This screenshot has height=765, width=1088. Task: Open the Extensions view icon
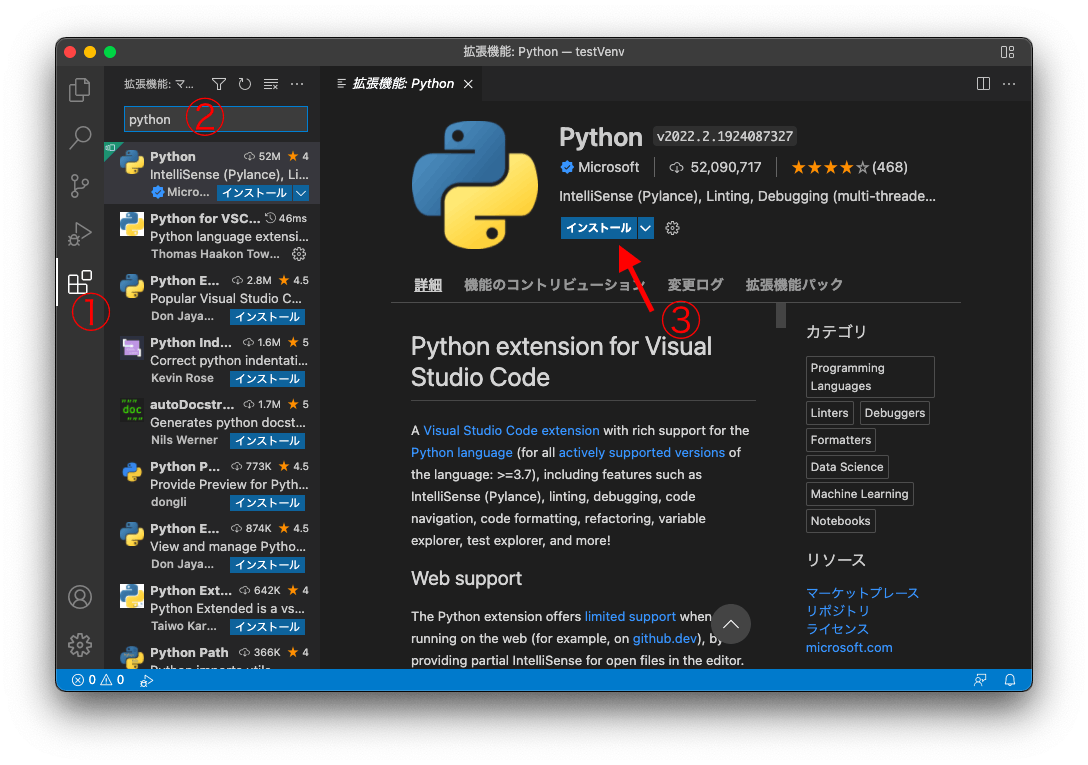(80, 282)
